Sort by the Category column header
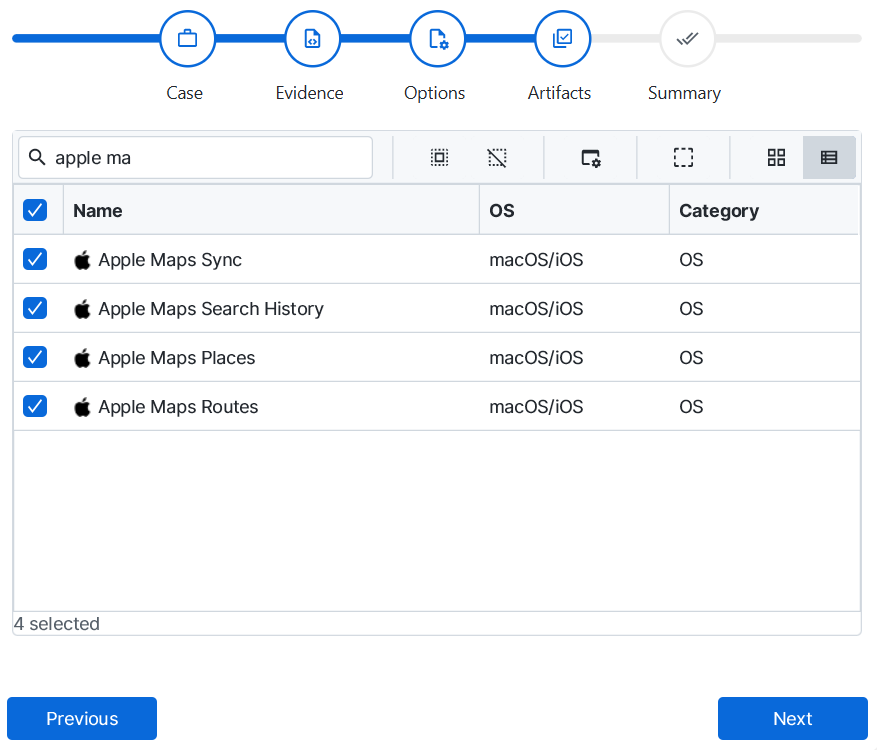Image resolution: width=877 pixels, height=750 pixels. pyautogui.click(x=718, y=210)
